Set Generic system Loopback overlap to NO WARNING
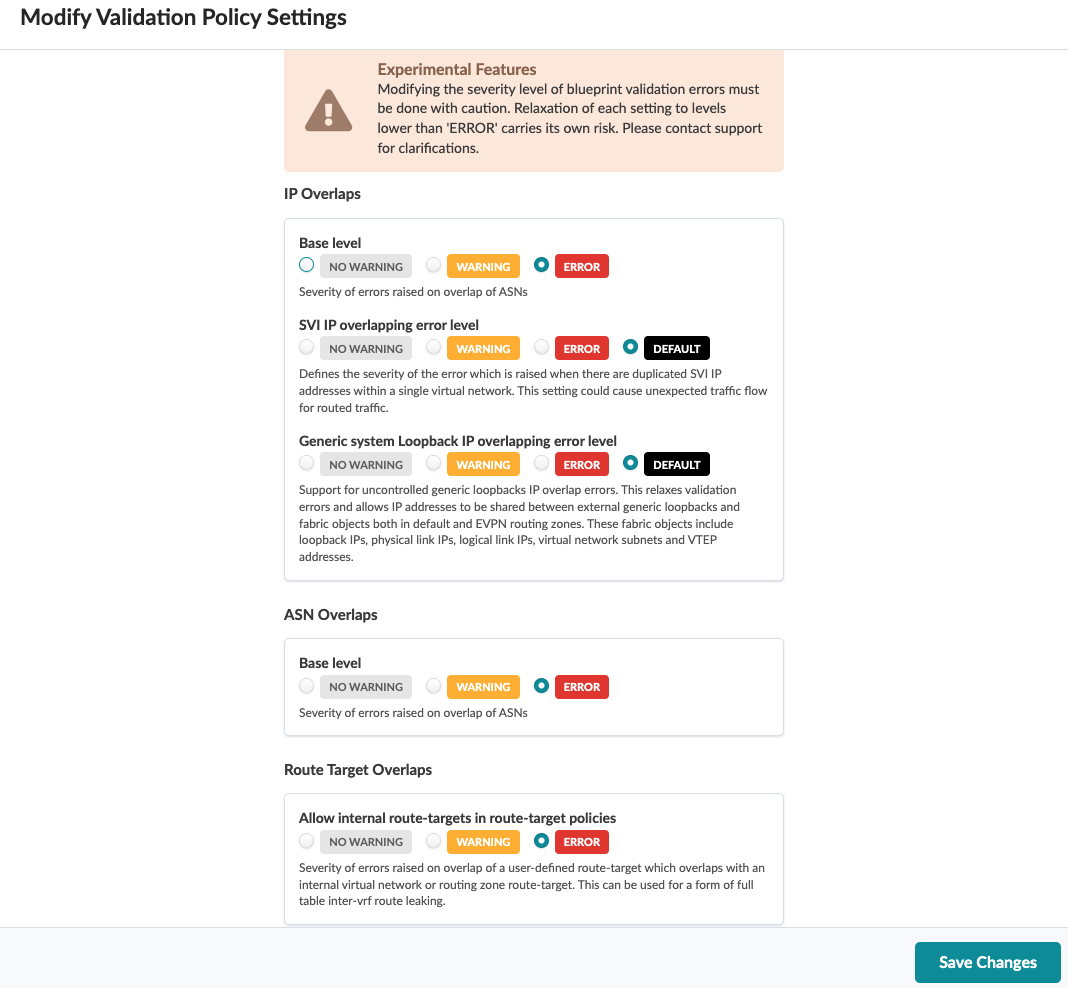The height and width of the screenshot is (988, 1068). tap(307, 464)
